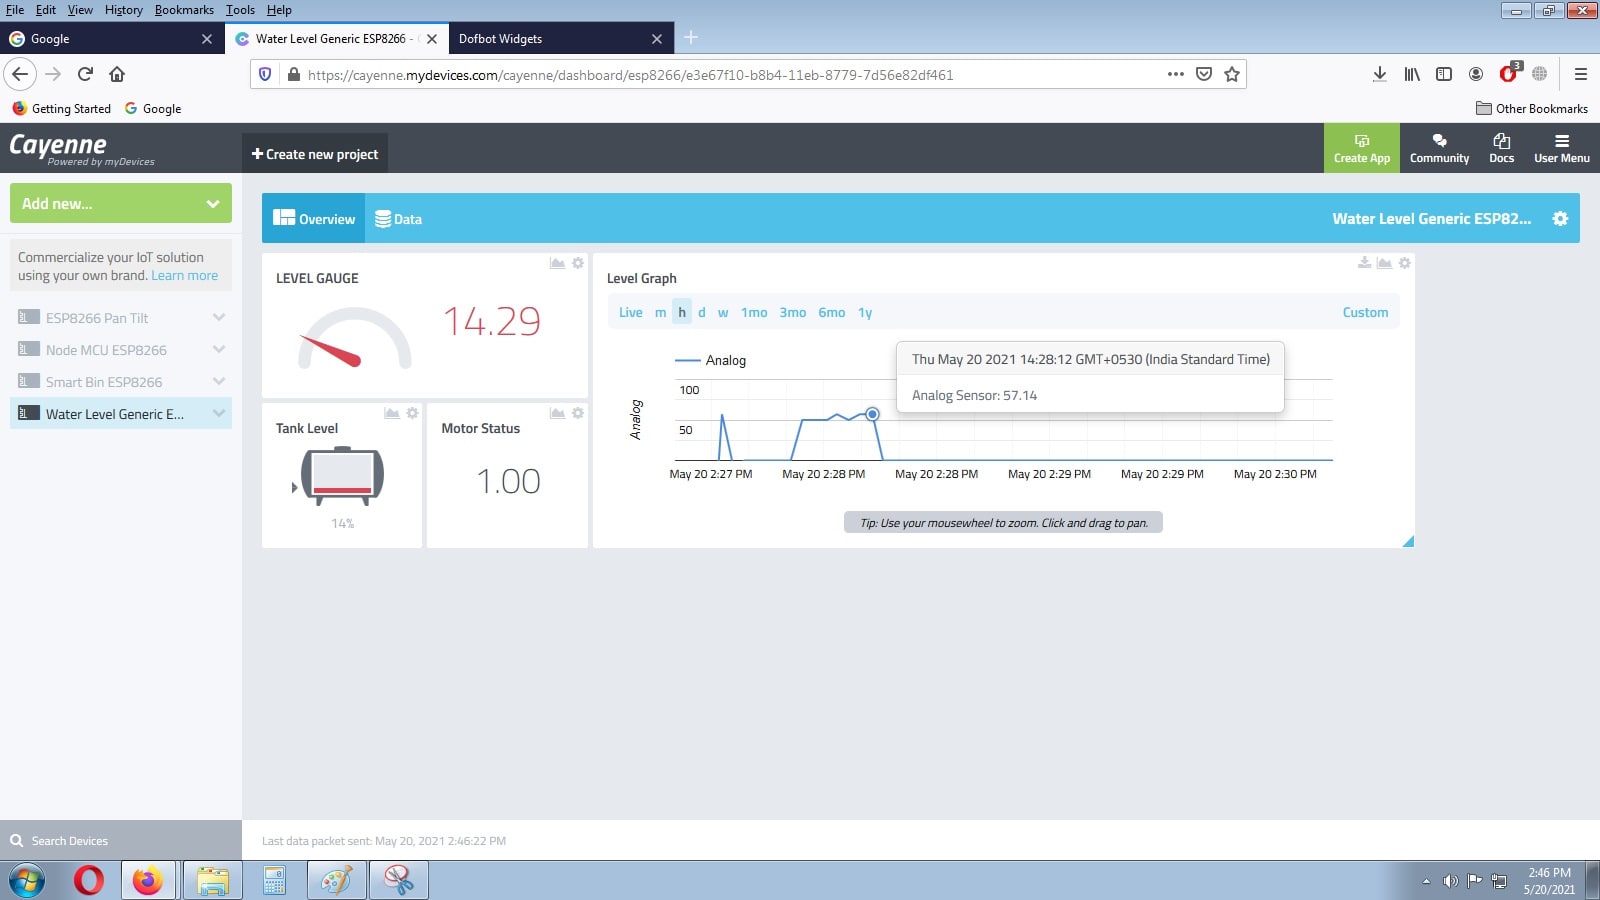Switch graph to Live mode
Screen dimensions: 1600x900
(630, 312)
